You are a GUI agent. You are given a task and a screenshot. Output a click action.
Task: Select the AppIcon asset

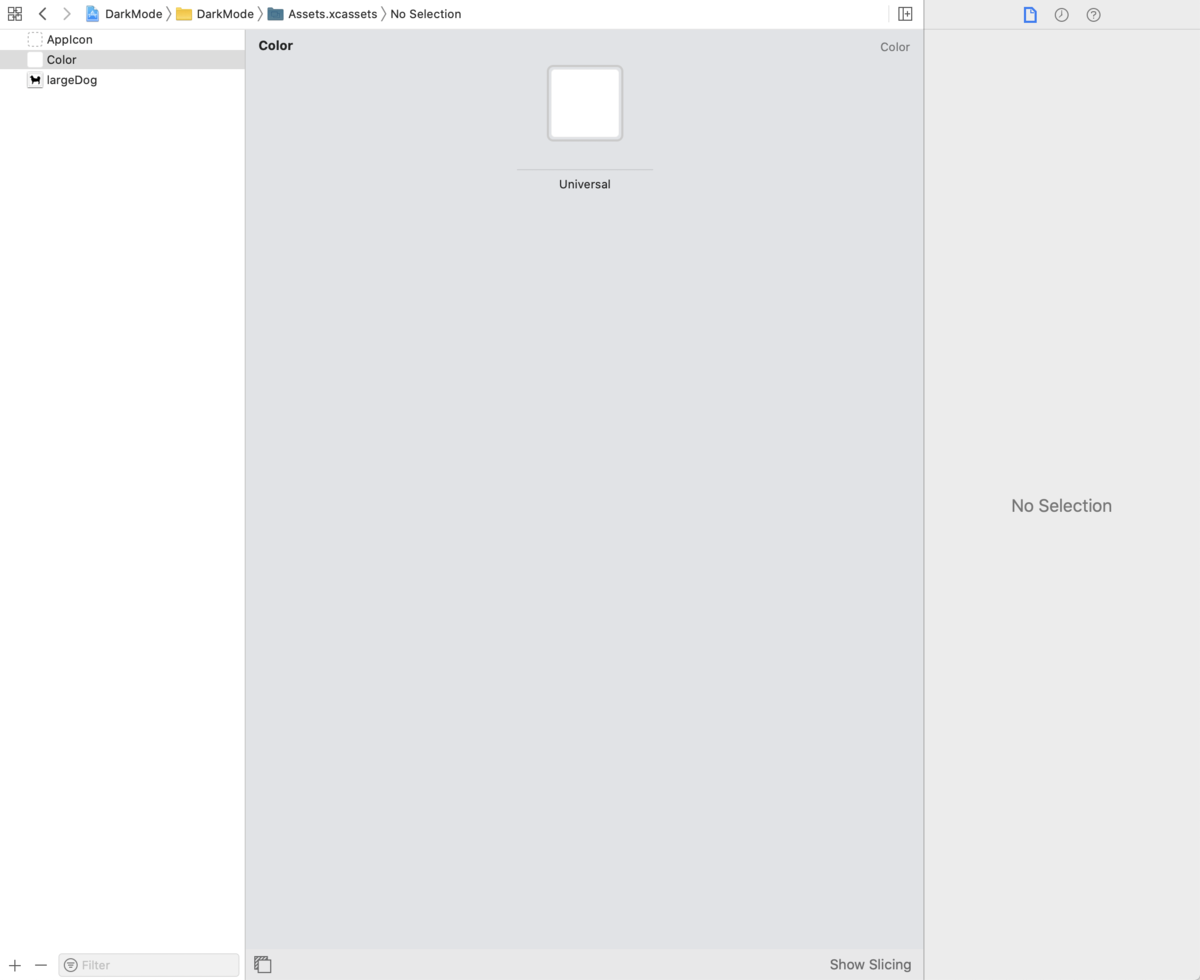pyautogui.click(x=122, y=40)
